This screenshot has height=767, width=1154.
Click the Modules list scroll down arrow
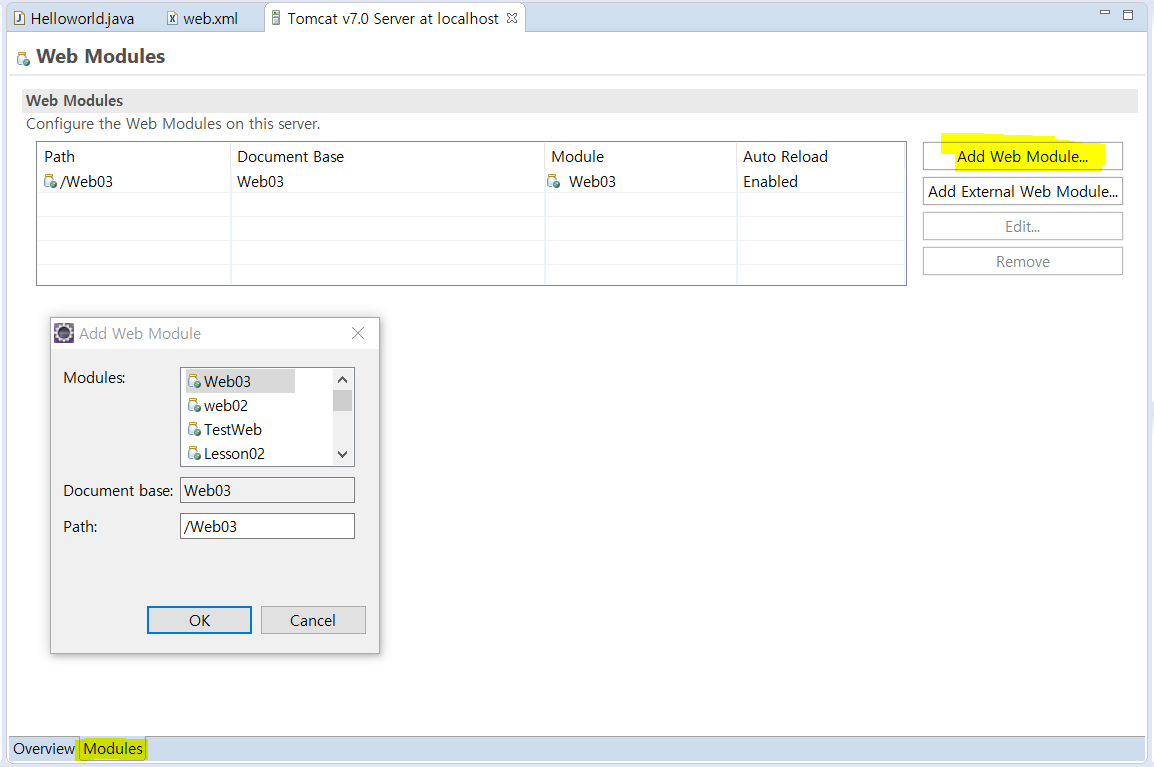tap(342, 454)
